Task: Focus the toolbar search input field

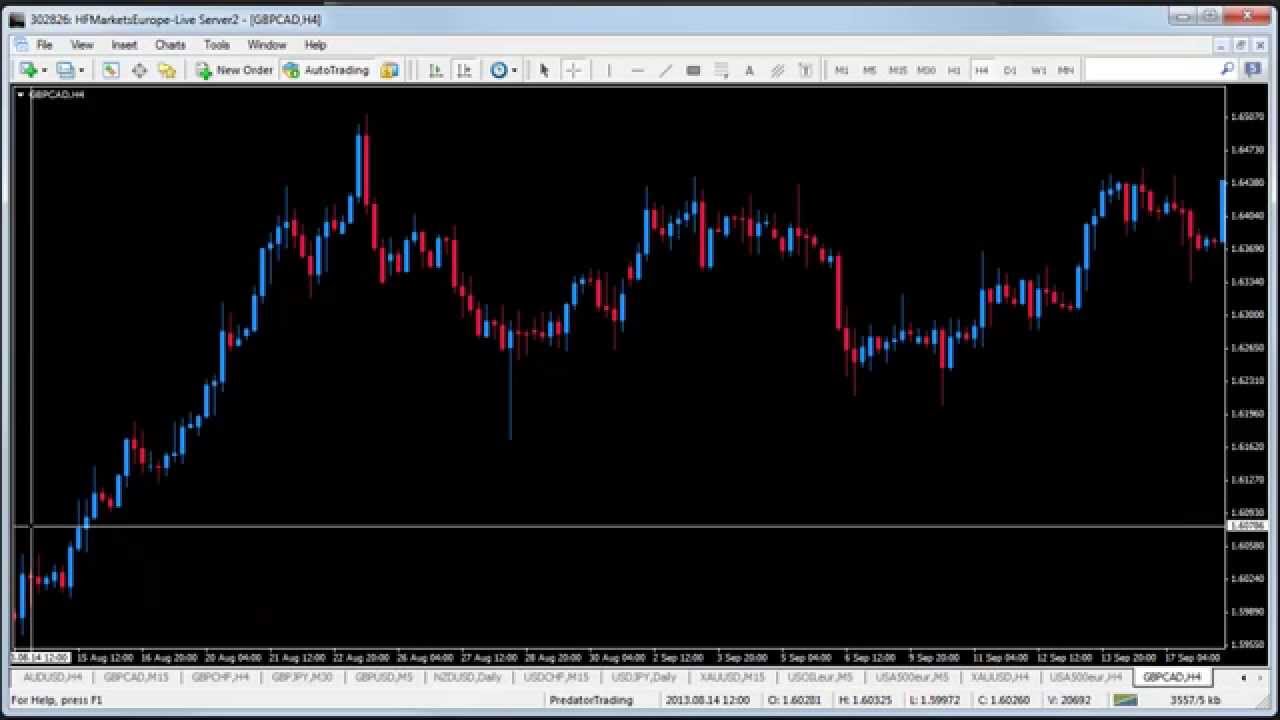Action: [x=1151, y=69]
